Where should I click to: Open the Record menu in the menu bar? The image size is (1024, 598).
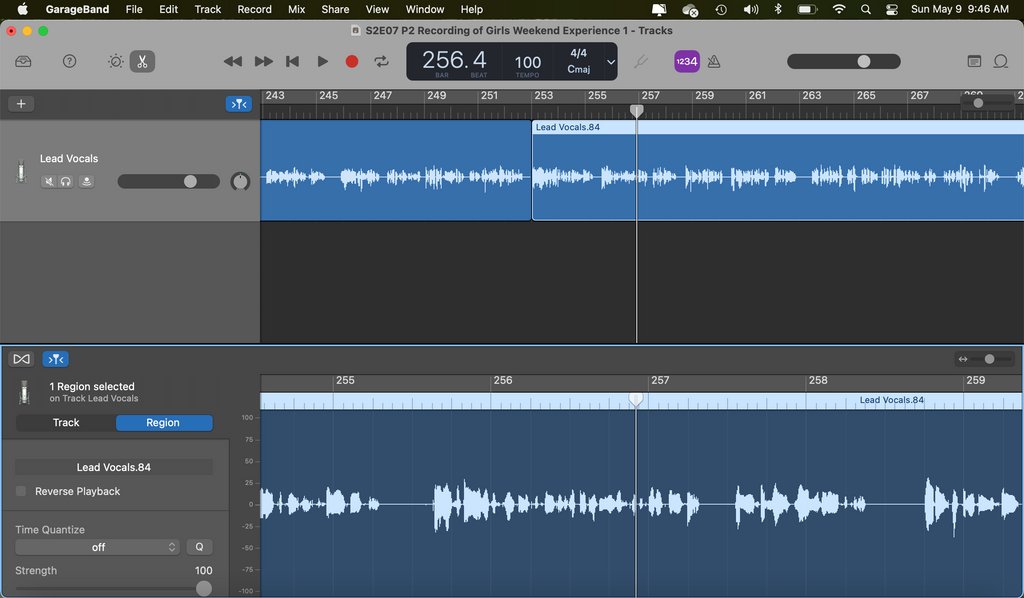254,9
